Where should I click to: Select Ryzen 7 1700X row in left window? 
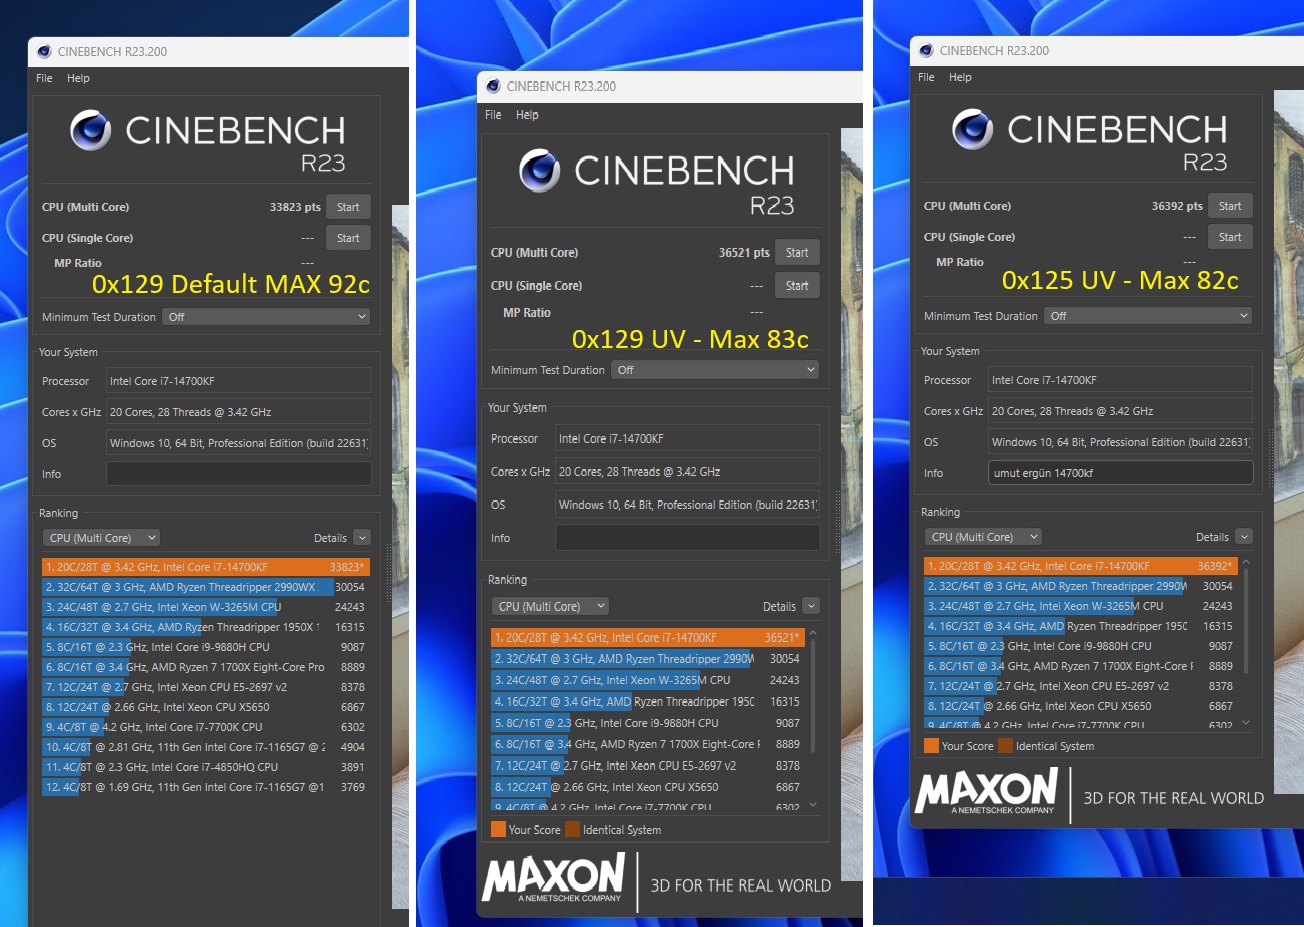pos(206,667)
